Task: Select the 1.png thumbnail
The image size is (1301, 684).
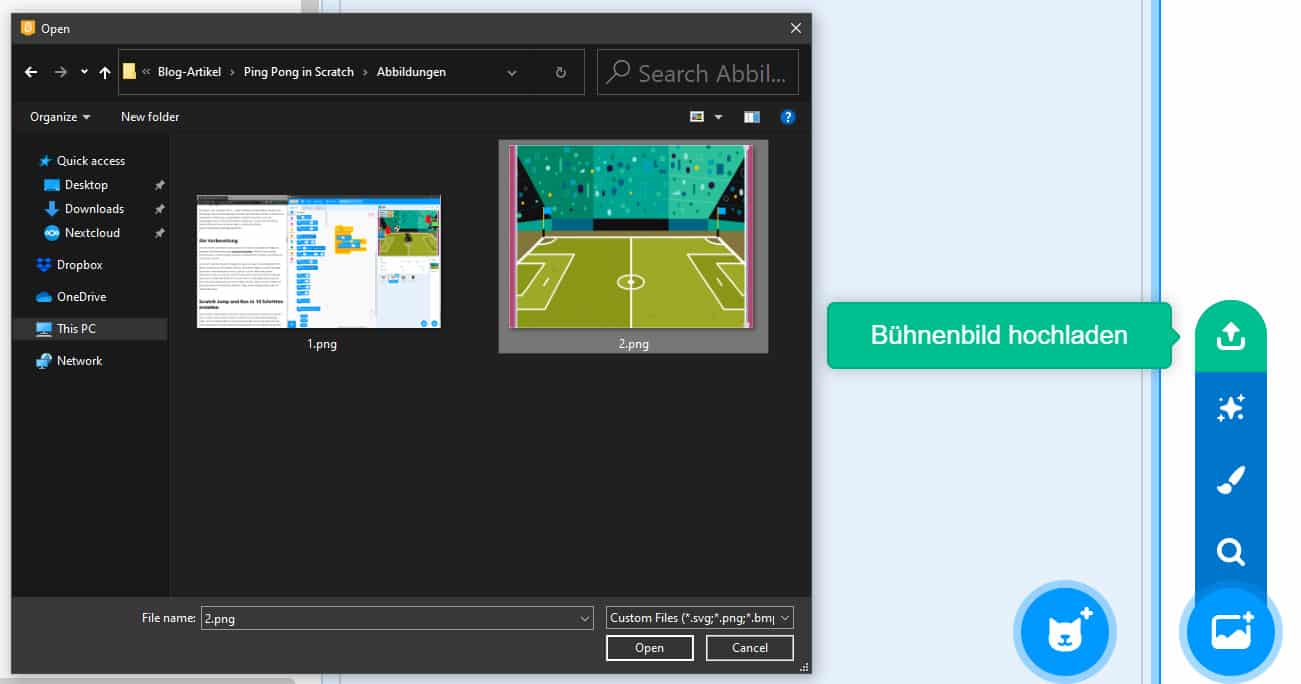Action: (318, 261)
